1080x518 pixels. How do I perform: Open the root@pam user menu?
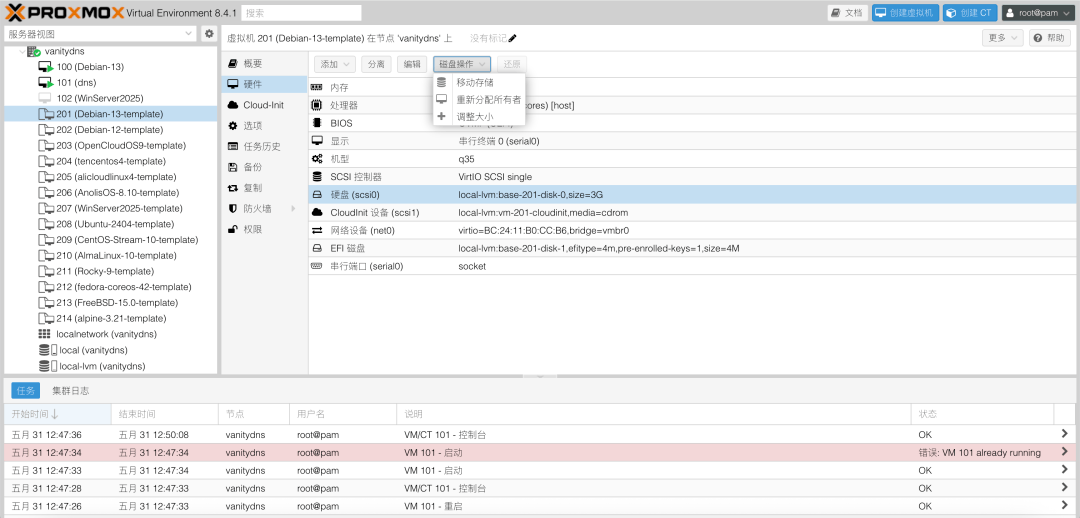click(1037, 12)
